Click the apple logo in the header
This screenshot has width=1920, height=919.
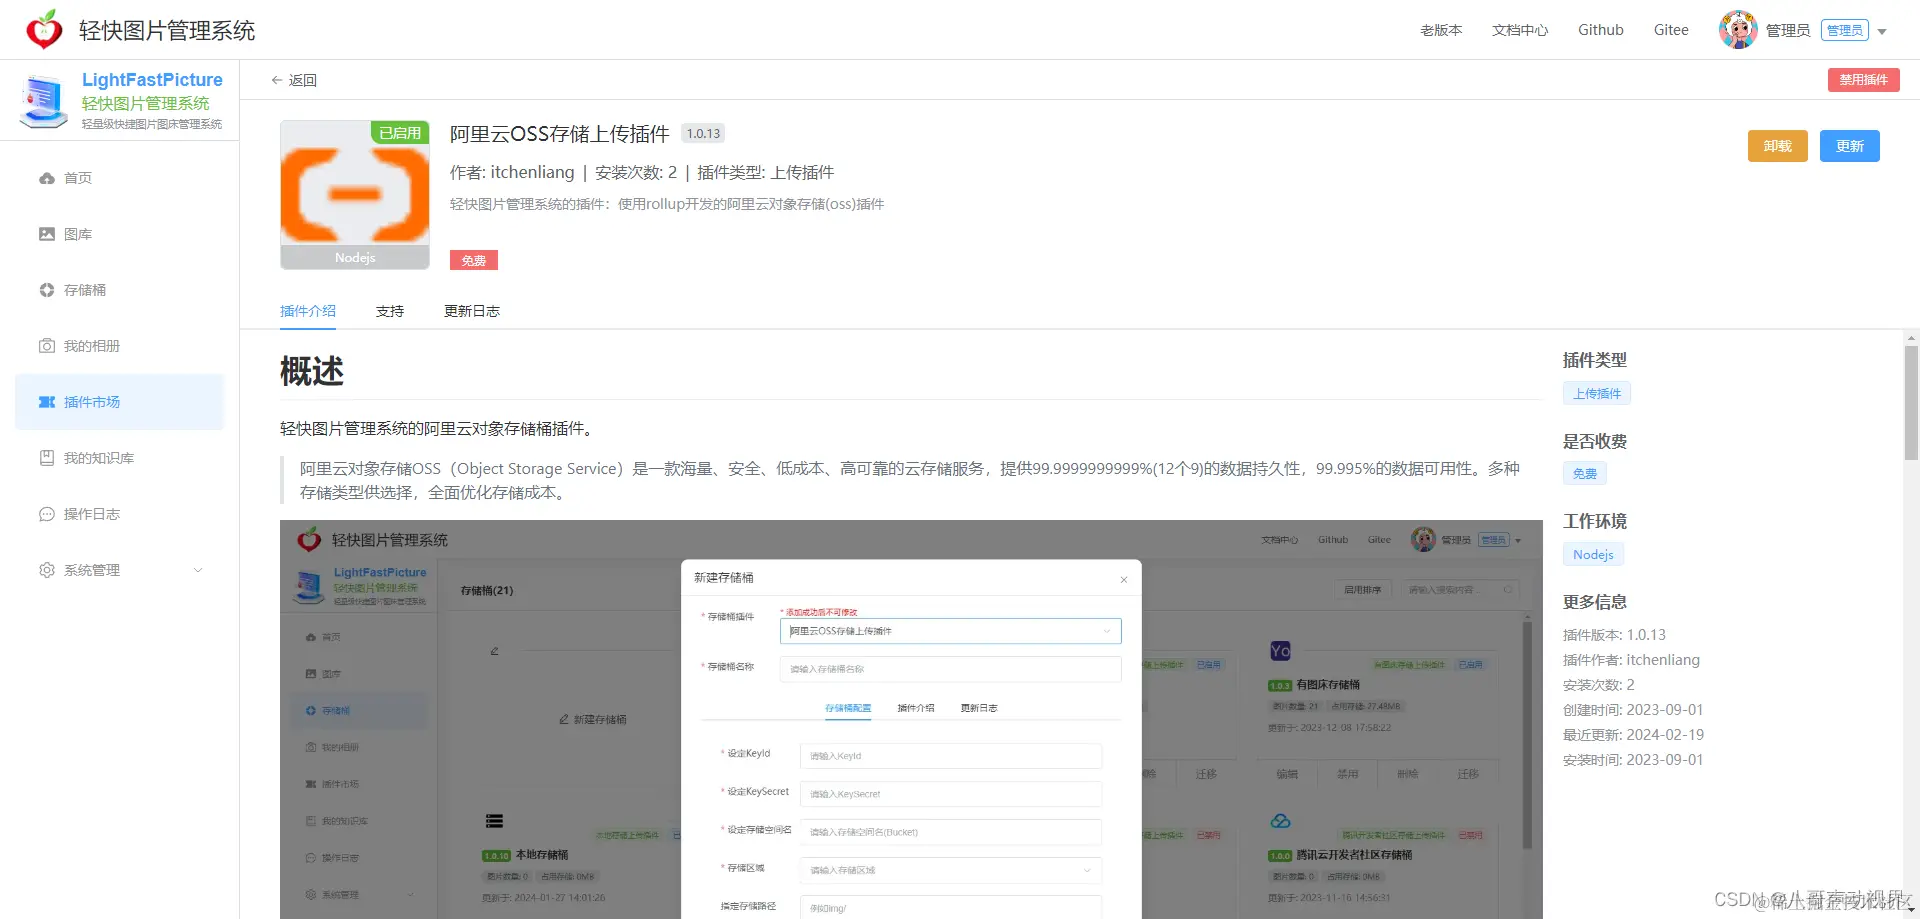[44, 30]
